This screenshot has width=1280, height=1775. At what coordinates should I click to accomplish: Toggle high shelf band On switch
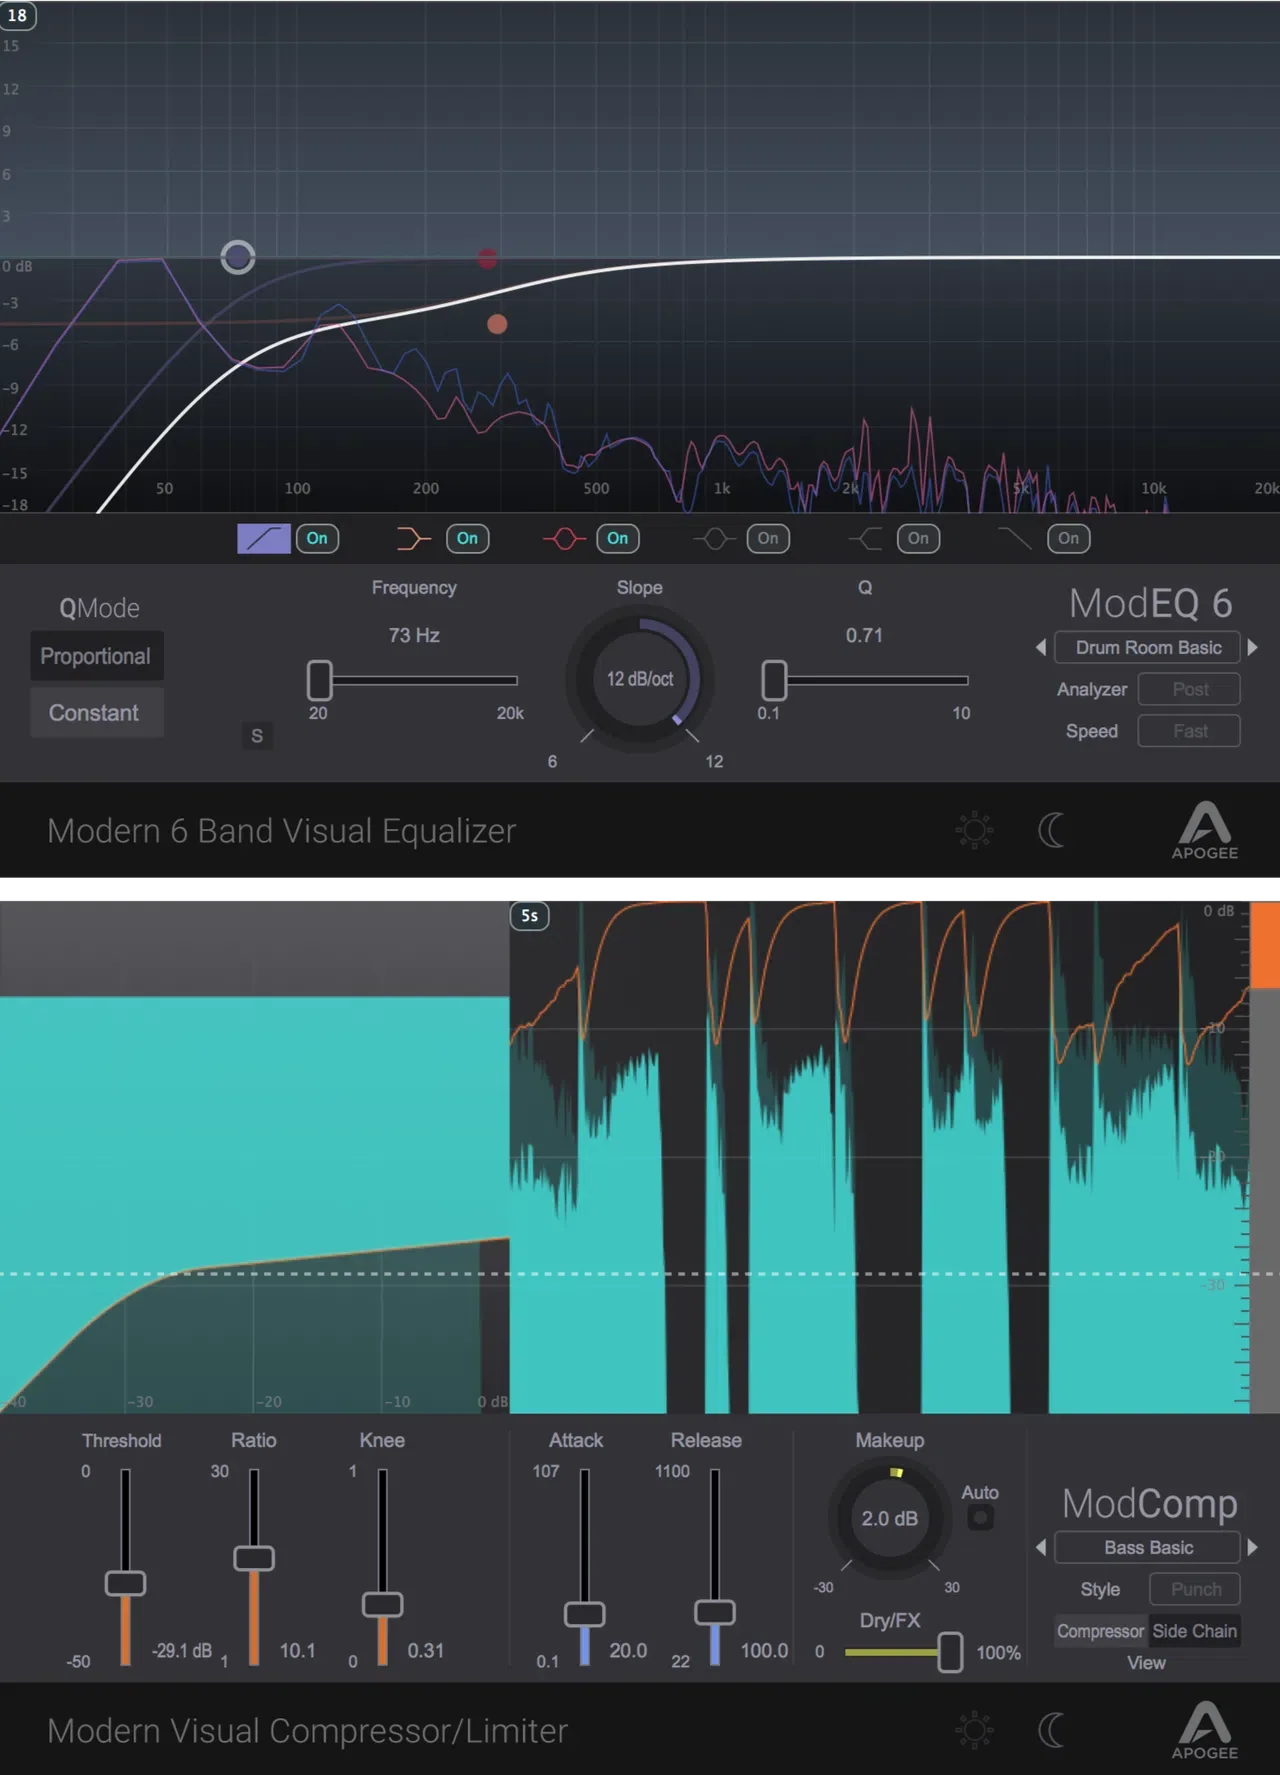918,539
